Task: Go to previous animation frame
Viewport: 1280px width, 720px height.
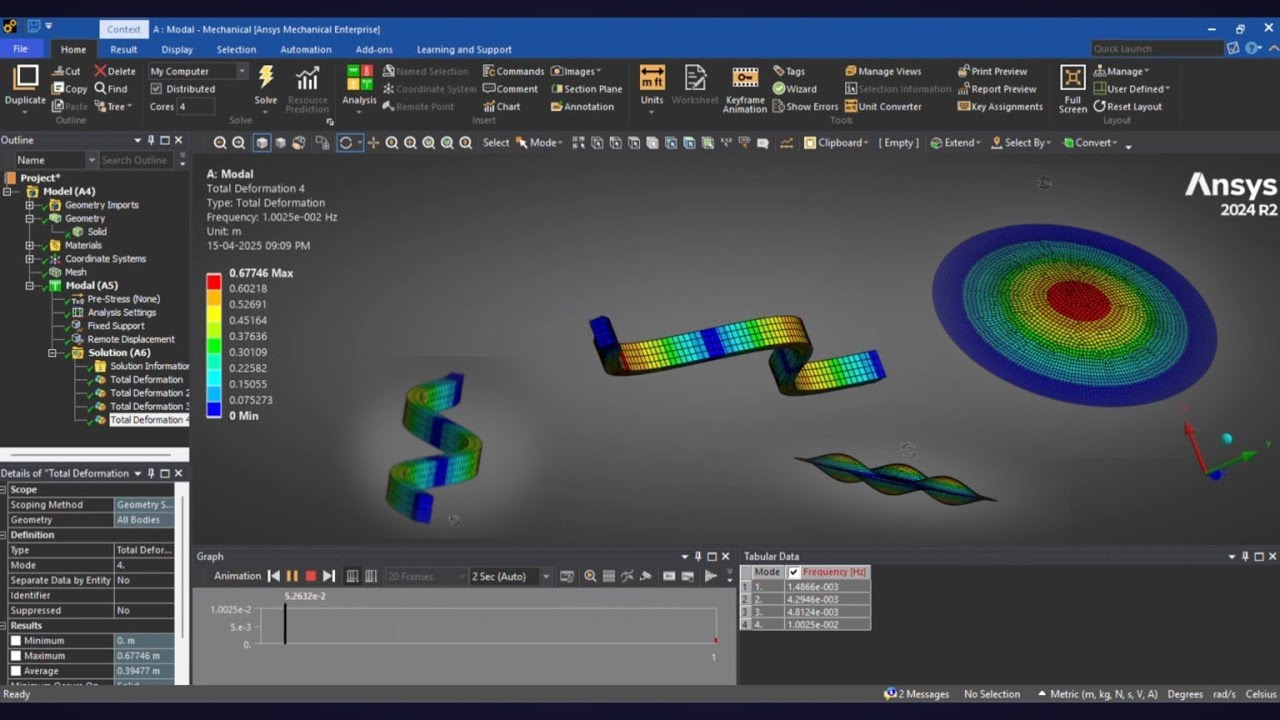Action: 273,576
